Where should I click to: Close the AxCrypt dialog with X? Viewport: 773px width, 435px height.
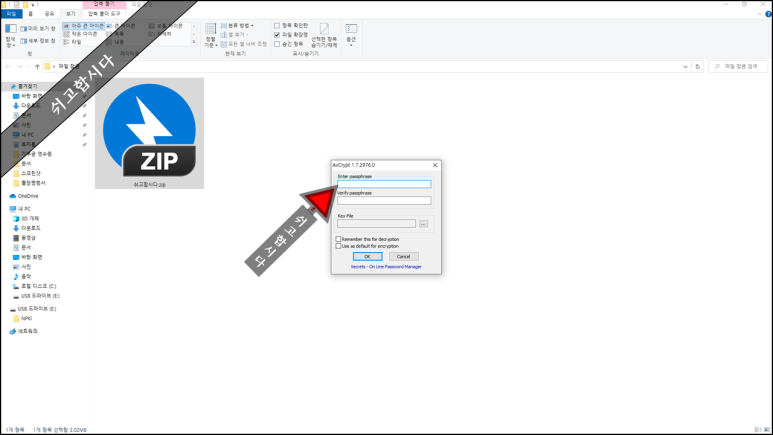435,165
